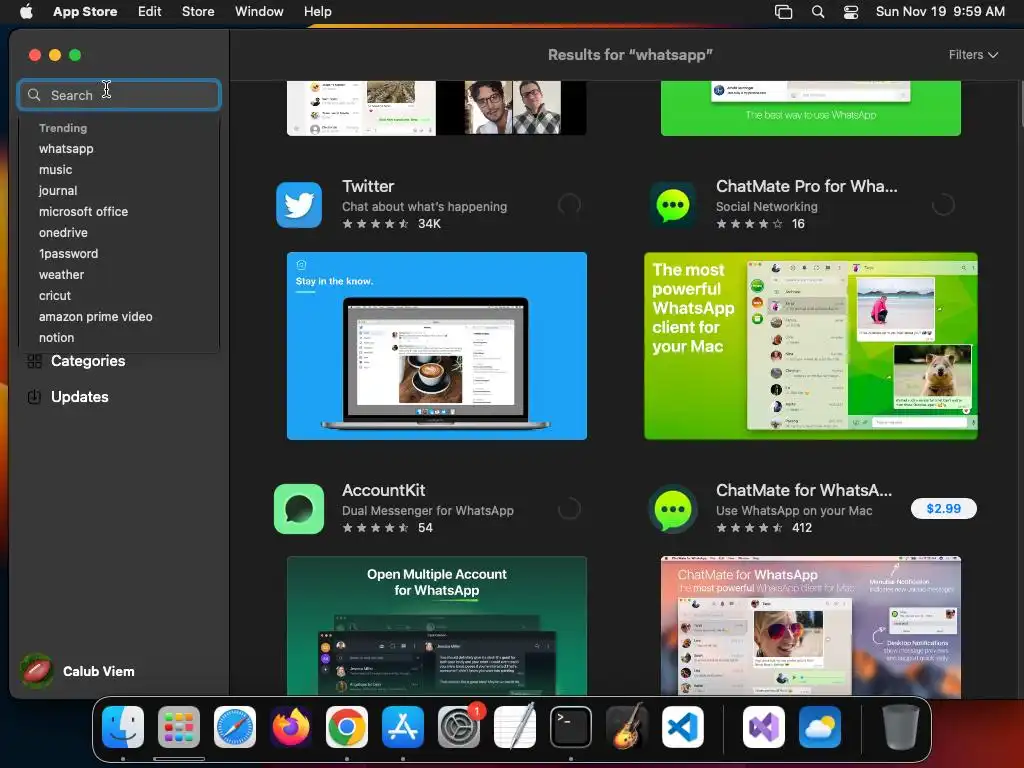Select trending search 'cricut'
1024x768 pixels.
click(55, 296)
